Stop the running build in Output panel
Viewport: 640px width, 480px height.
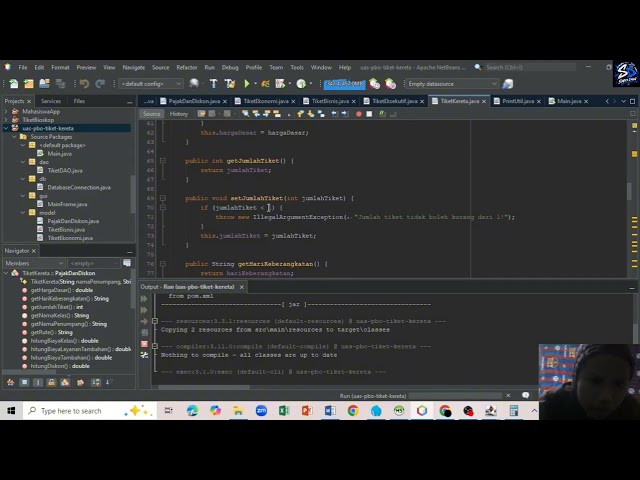(x=144, y=344)
